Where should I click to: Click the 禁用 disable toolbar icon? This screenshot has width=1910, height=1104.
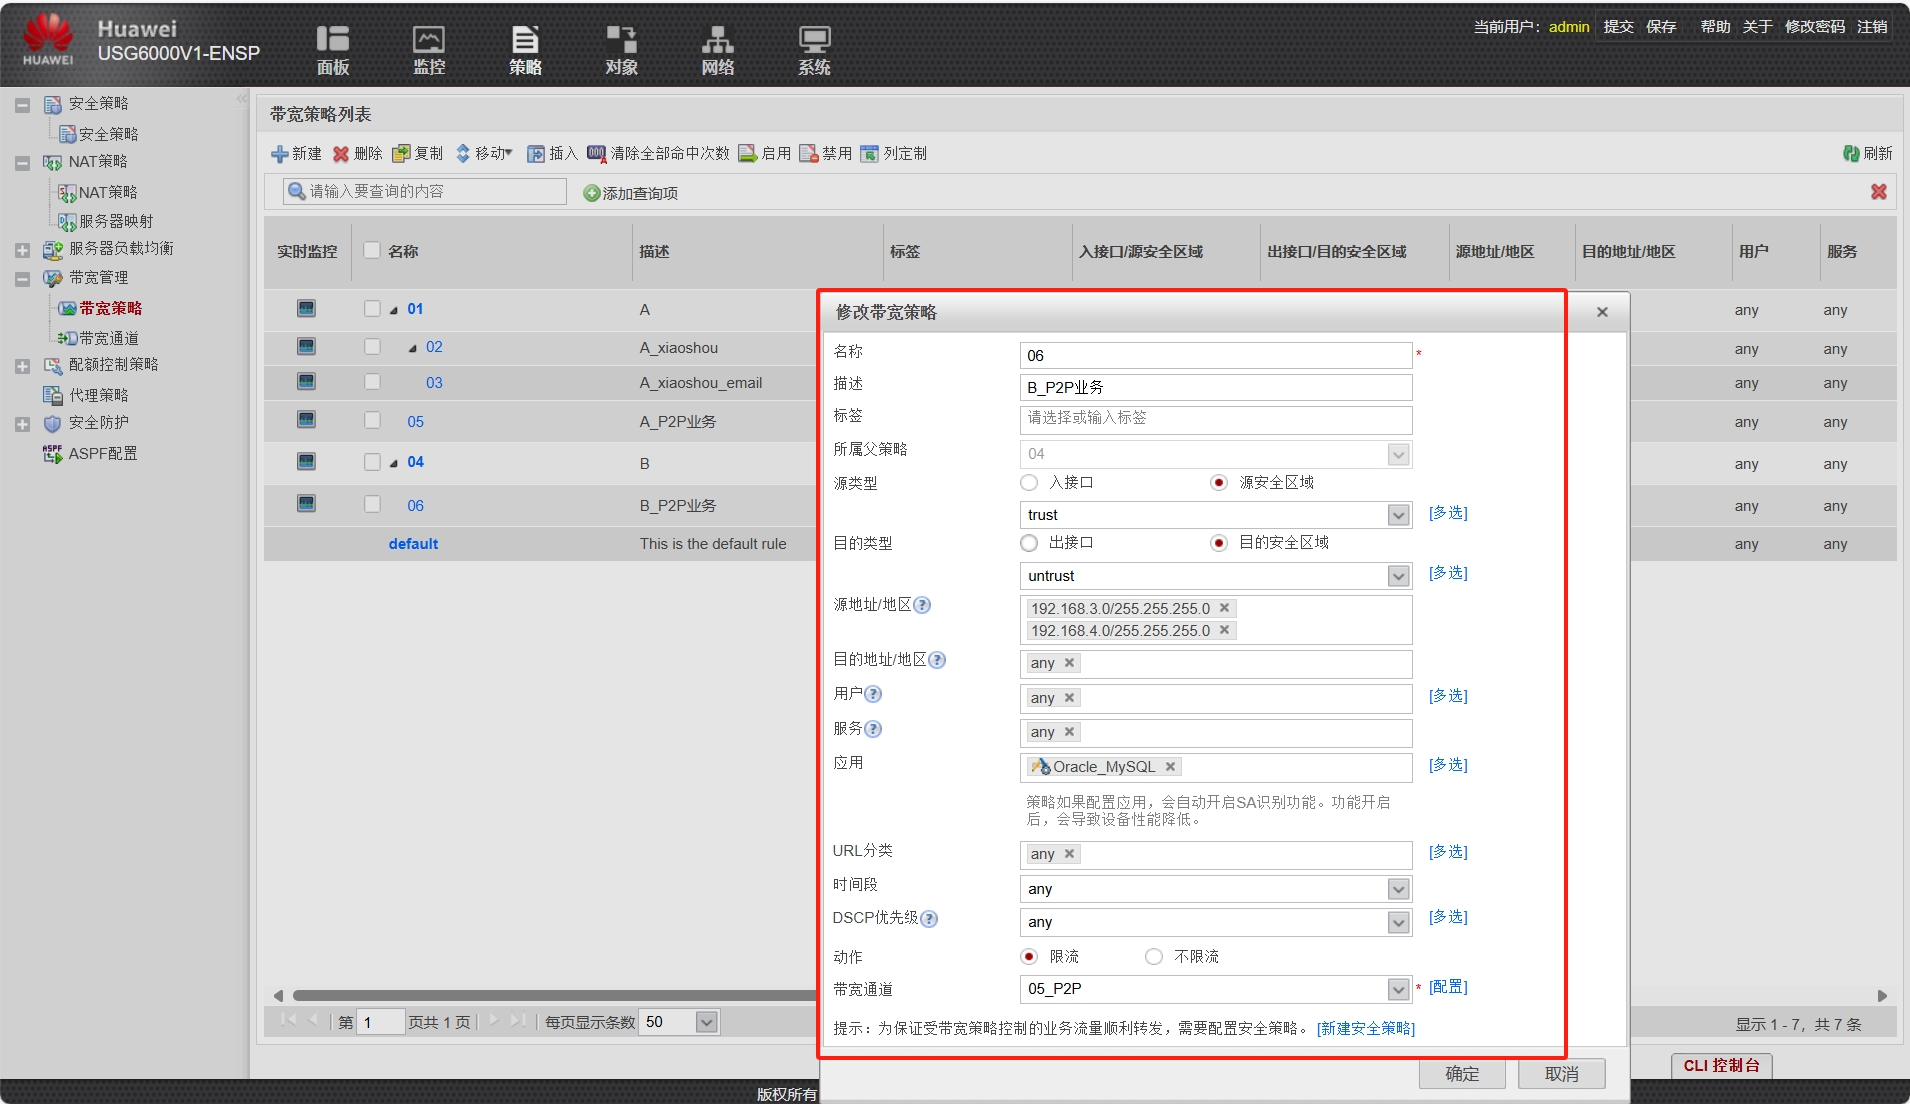click(x=808, y=154)
